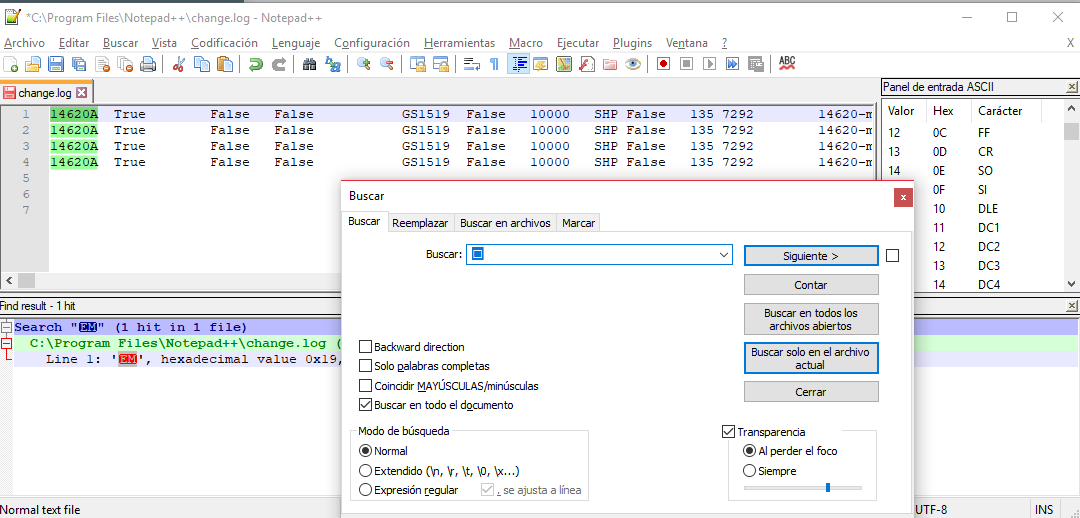Collapse the Search "EM" result tree node

6,327
